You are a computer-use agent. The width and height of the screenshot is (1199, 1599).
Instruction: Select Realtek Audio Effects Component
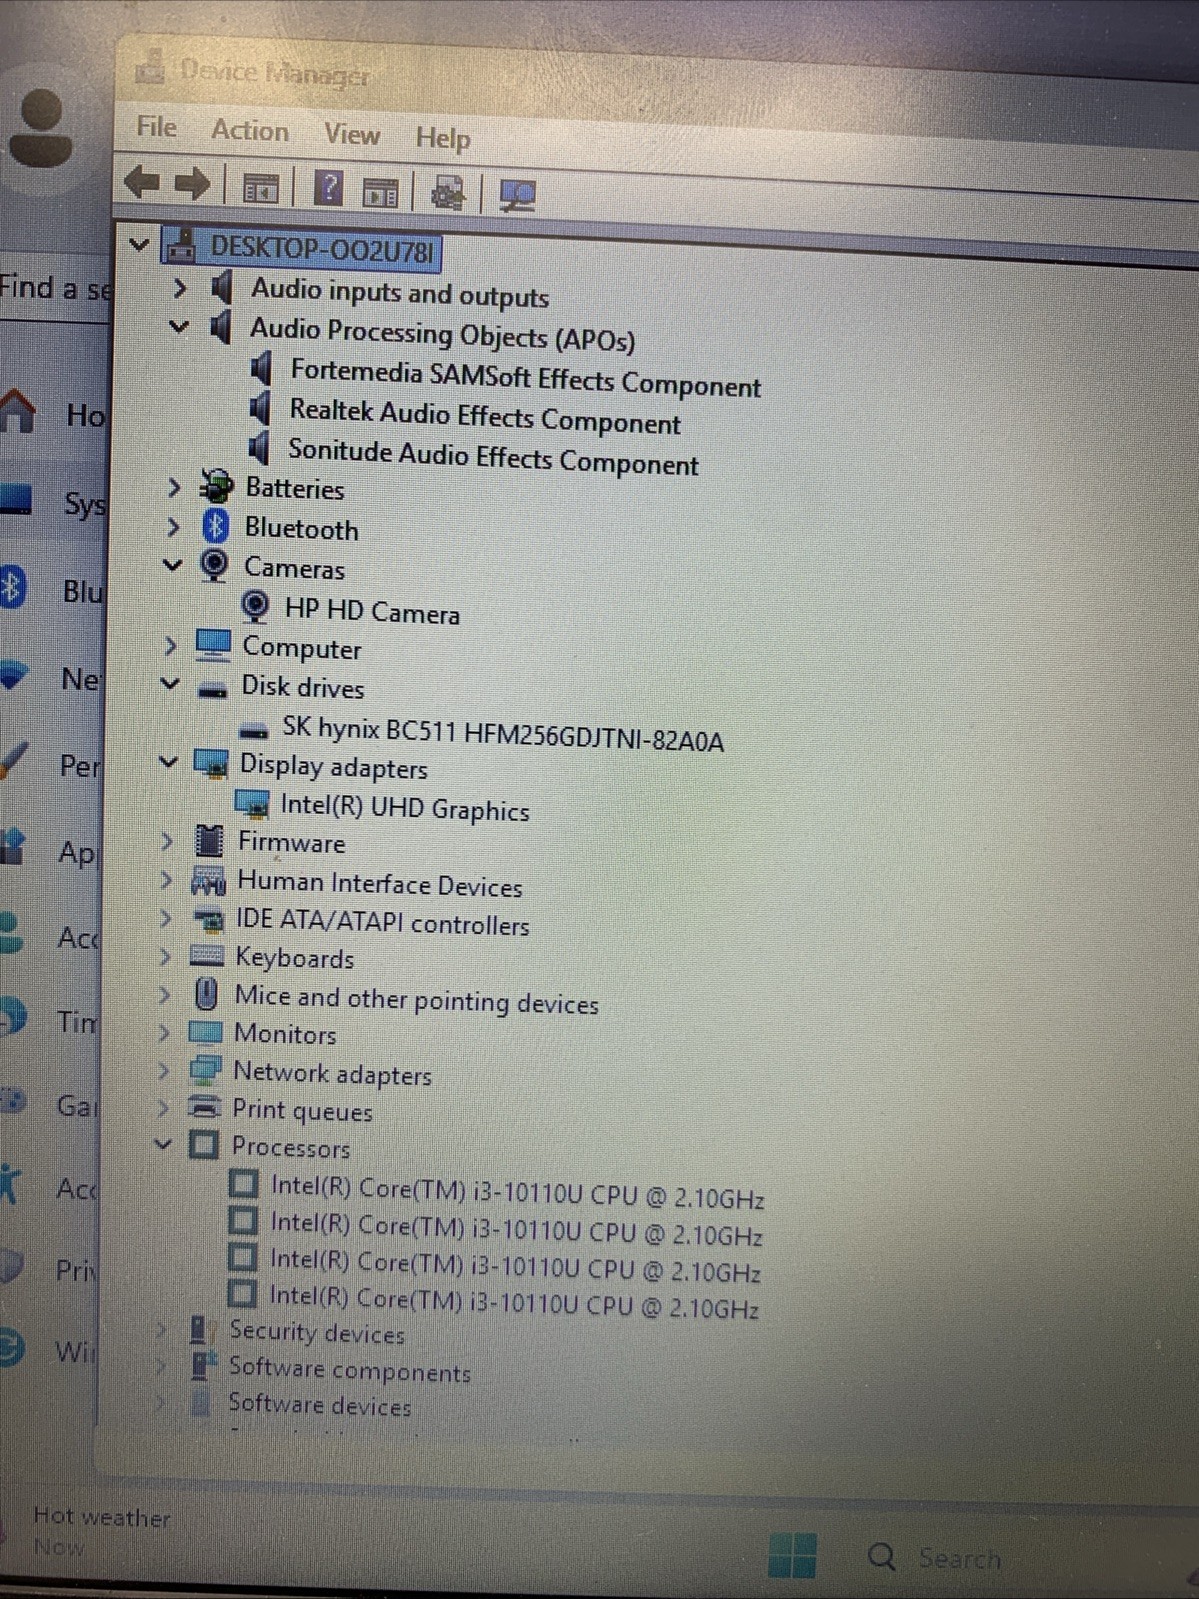(x=485, y=416)
